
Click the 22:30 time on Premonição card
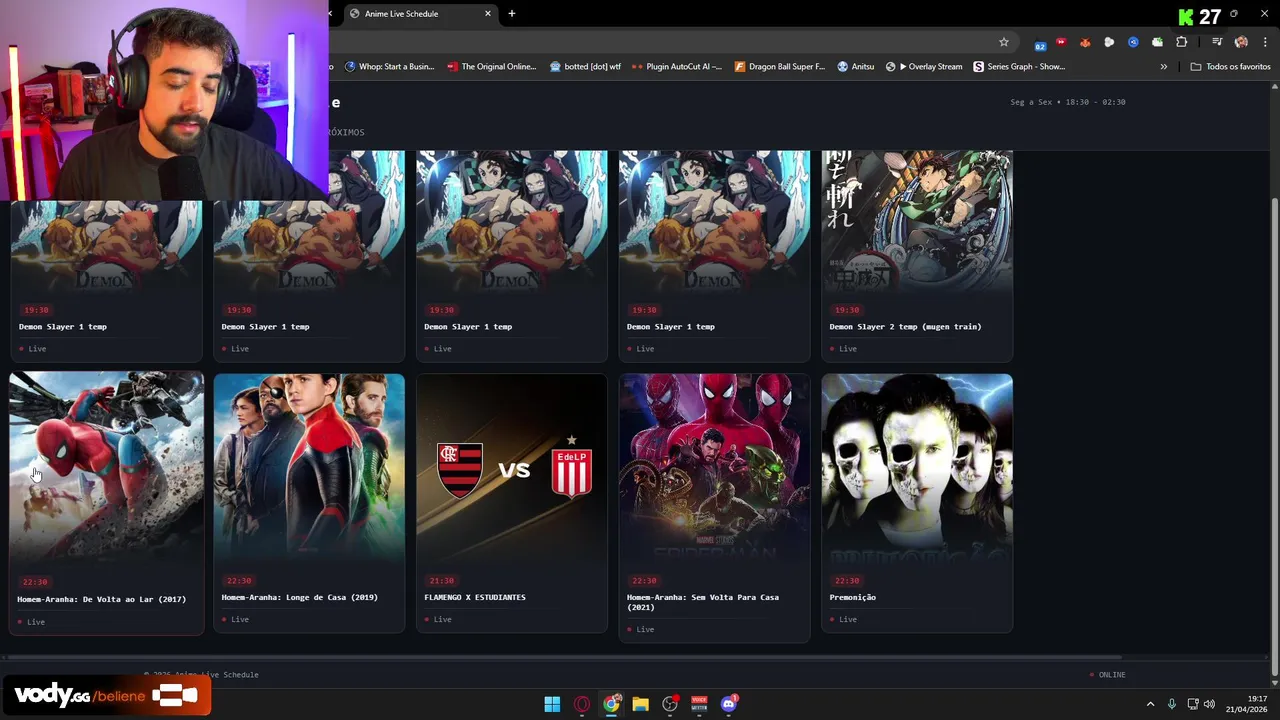pyautogui.click(x=846, y=580)
